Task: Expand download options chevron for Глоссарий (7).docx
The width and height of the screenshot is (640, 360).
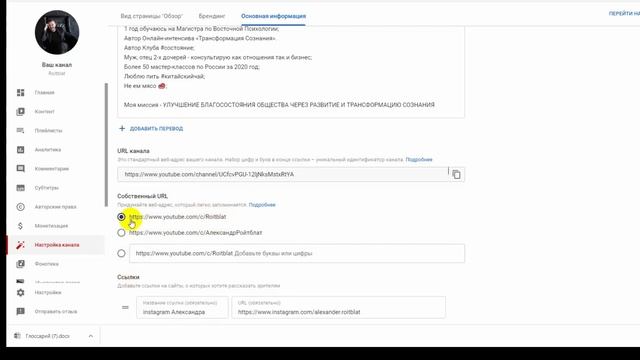Action: [x=91, y=336]
